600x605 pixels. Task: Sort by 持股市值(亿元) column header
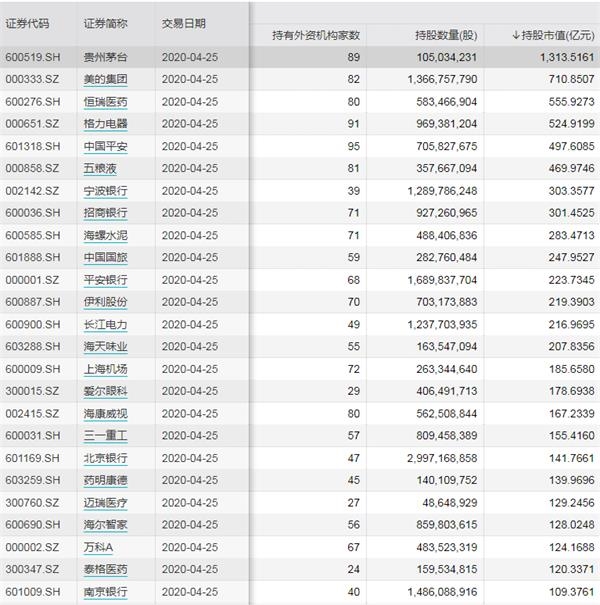coord(553,35)
